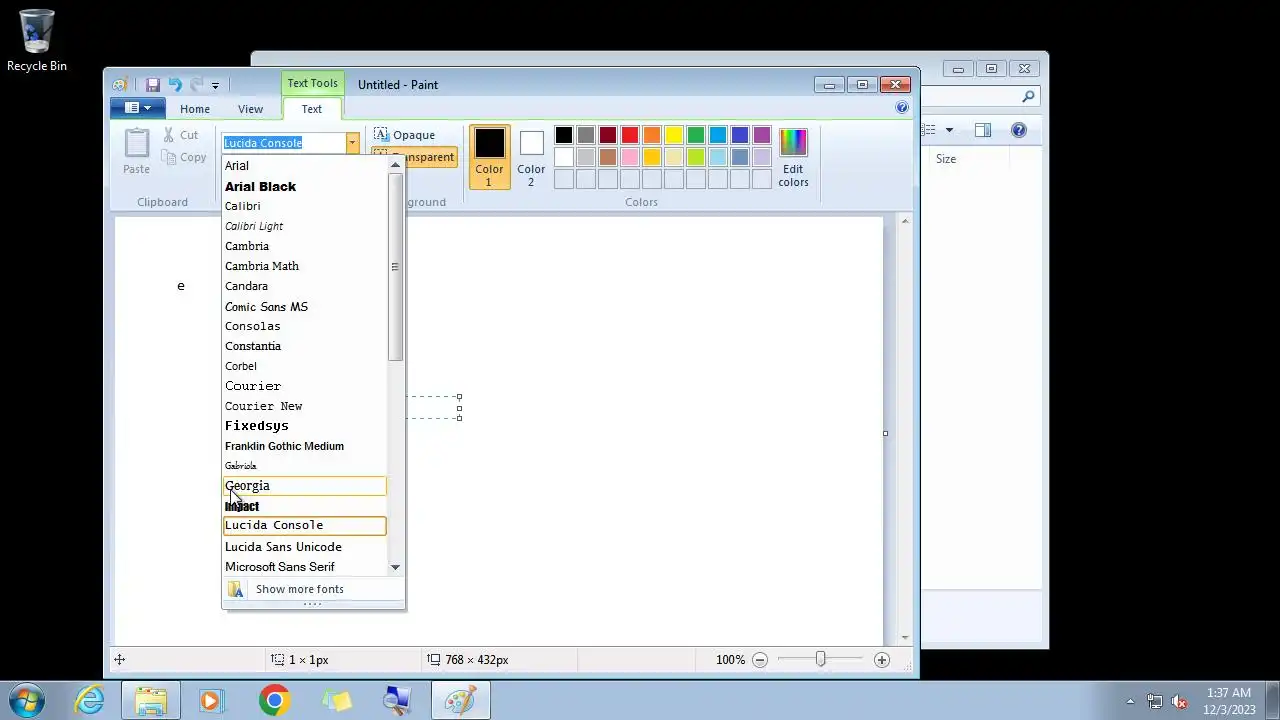Launch Google Chrome from taskbar
Image resolution: width=1280 pixels, height=720 pixels.
(274, 700)
